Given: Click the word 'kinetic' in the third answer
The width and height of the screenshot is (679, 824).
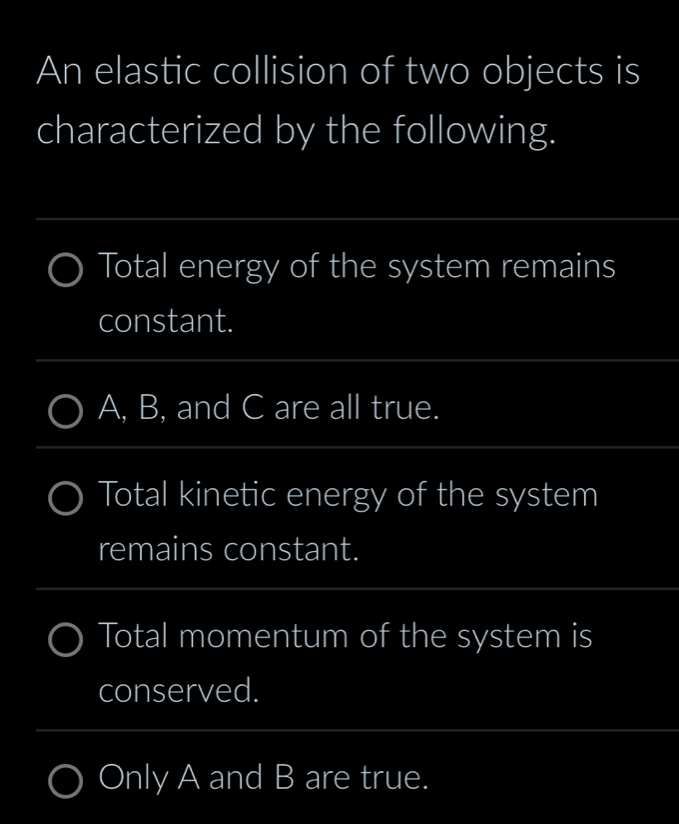Looking at the screenshot, I should (x=229, y=494).
